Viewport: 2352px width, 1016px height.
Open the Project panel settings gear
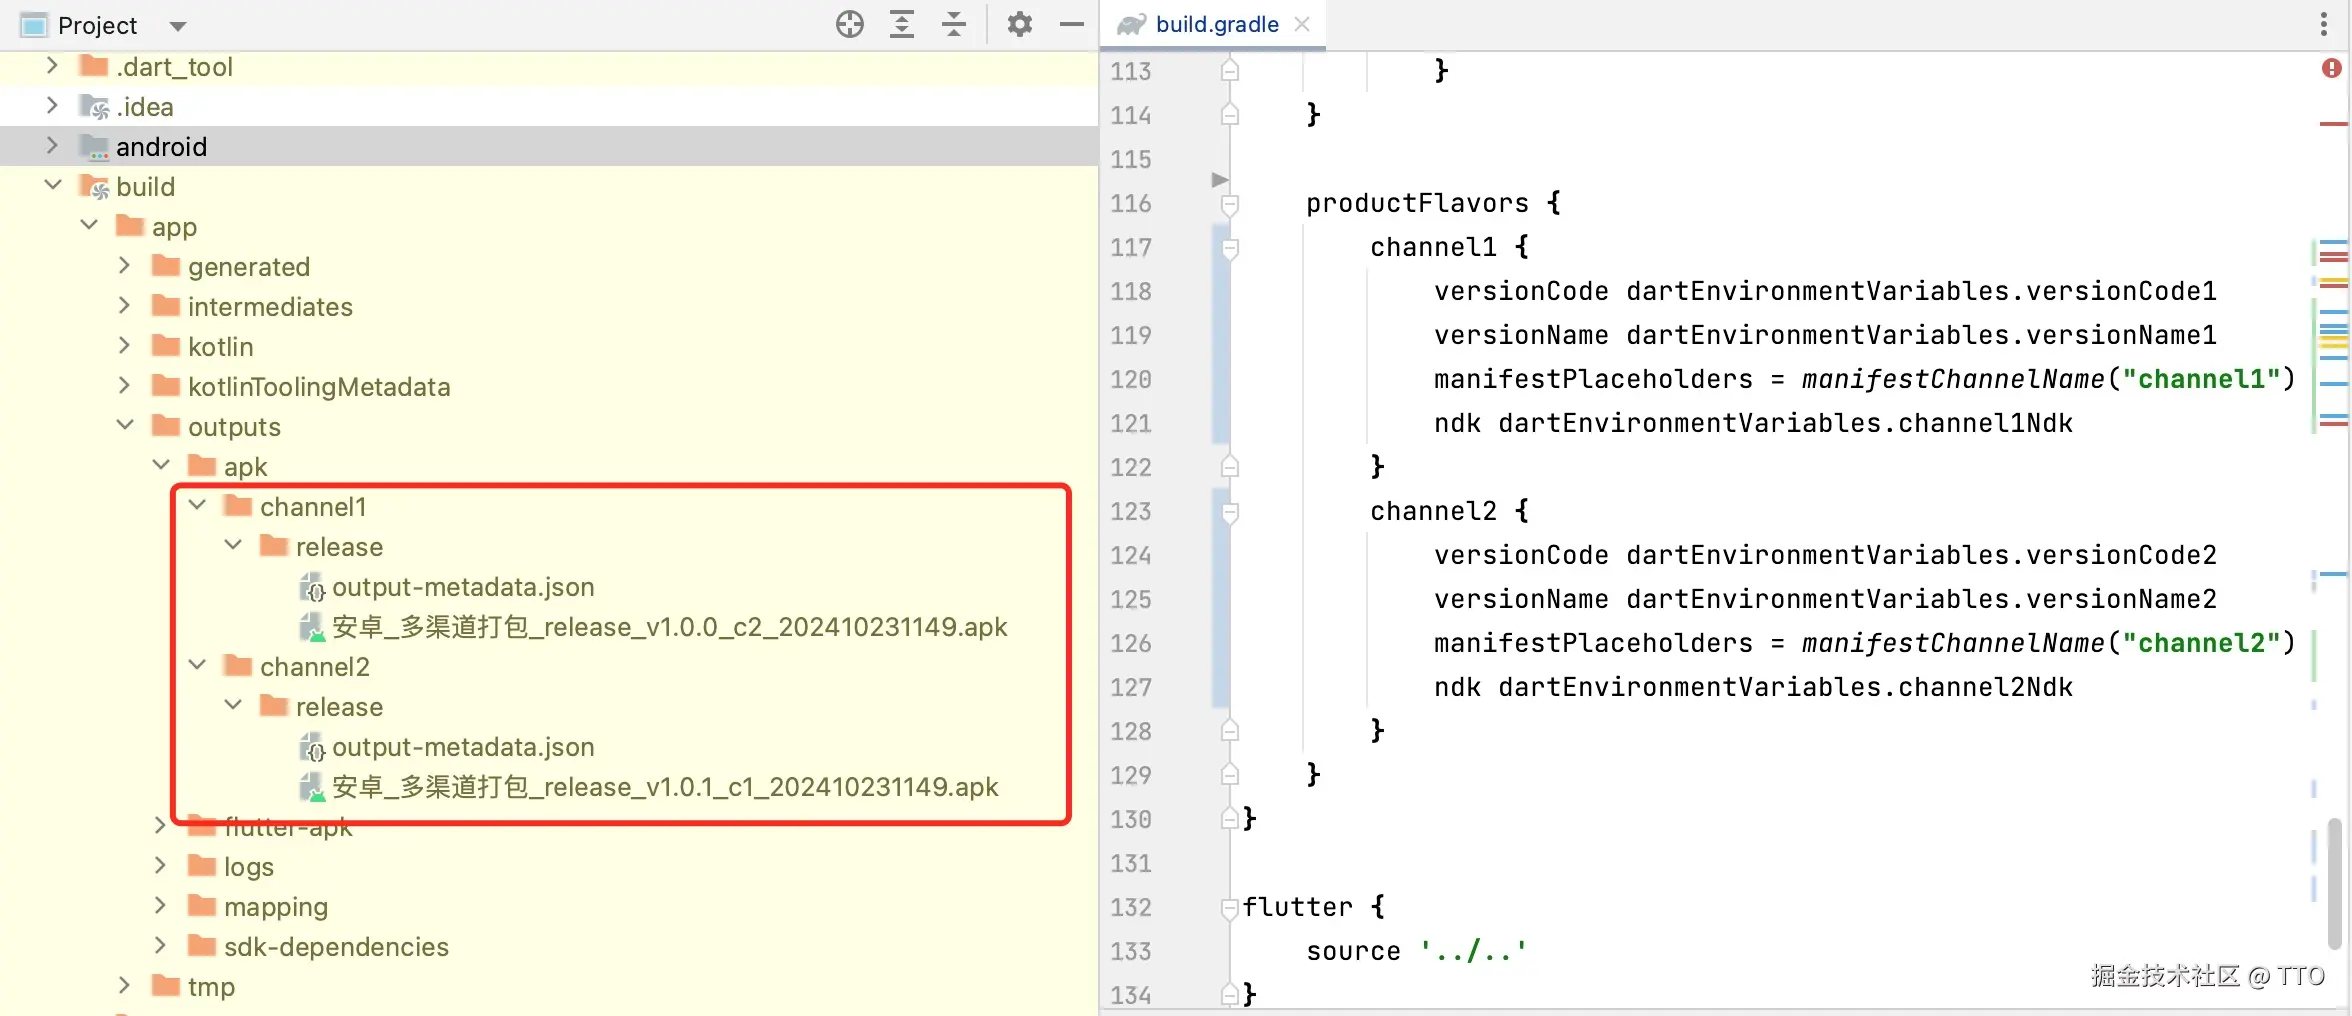(x=1019, y=24)
